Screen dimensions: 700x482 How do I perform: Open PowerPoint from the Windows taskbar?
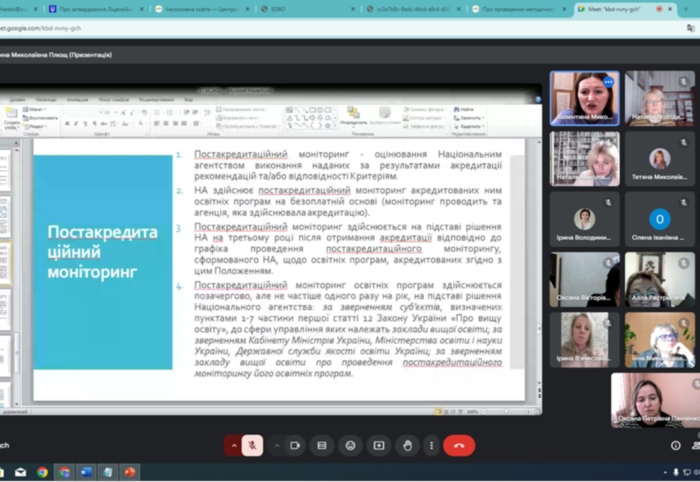pyautogui.click(x=129, y=472)
